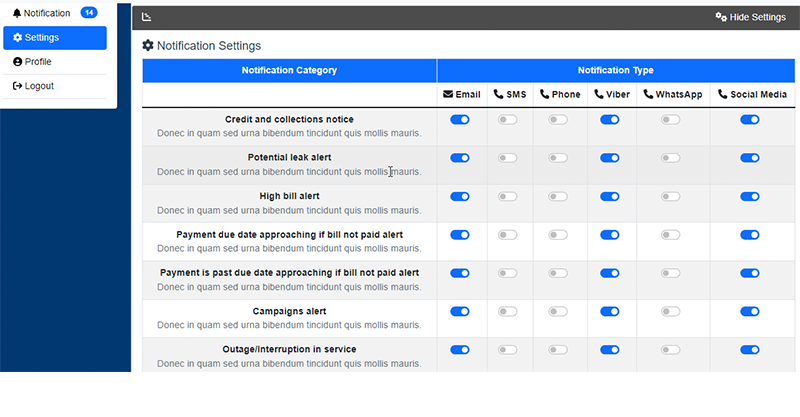Click the phone icon in the WhatsApp column header
The height and width of the screenshot is (417, 800).
[x=648, y=94]
